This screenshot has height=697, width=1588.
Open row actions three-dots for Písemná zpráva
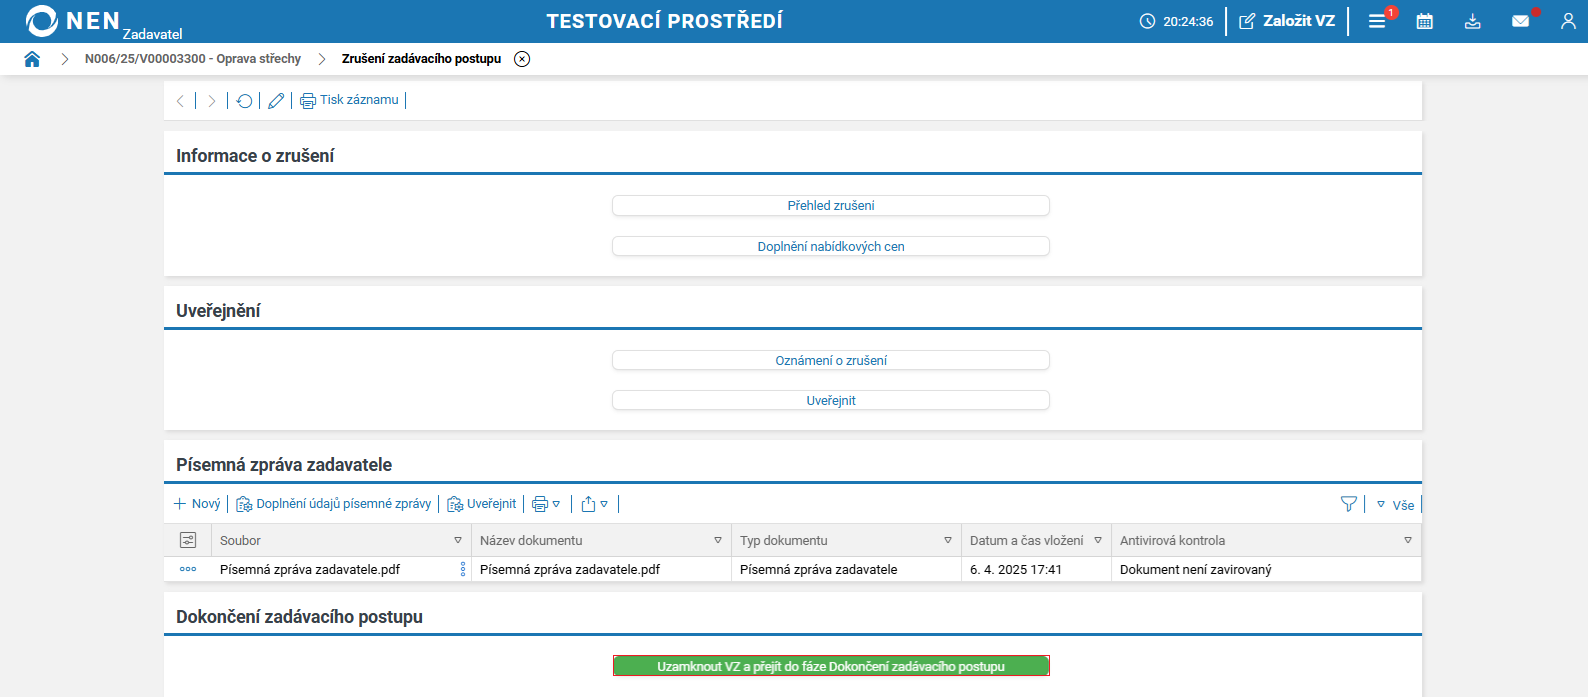(188, 569)
